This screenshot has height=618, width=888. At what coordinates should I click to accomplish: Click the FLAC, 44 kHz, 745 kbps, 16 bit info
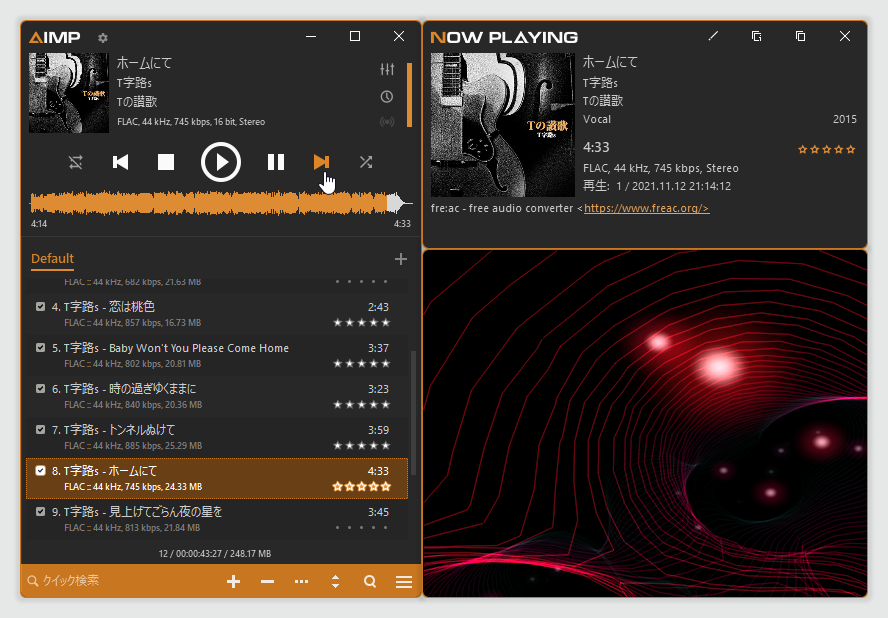pos(191,122)
